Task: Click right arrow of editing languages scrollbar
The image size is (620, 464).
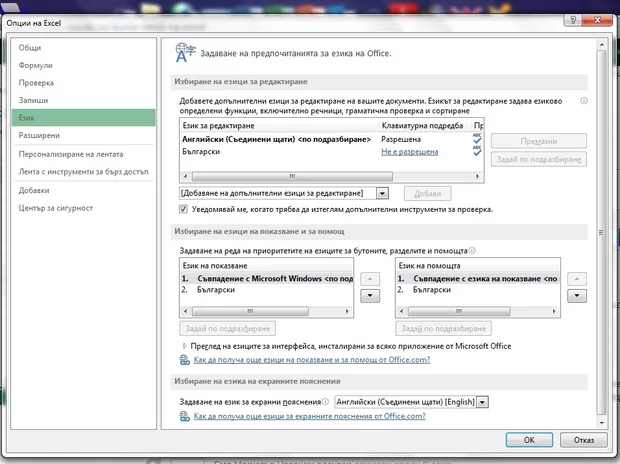Action: pyautogui.click(x=477, y=176)
